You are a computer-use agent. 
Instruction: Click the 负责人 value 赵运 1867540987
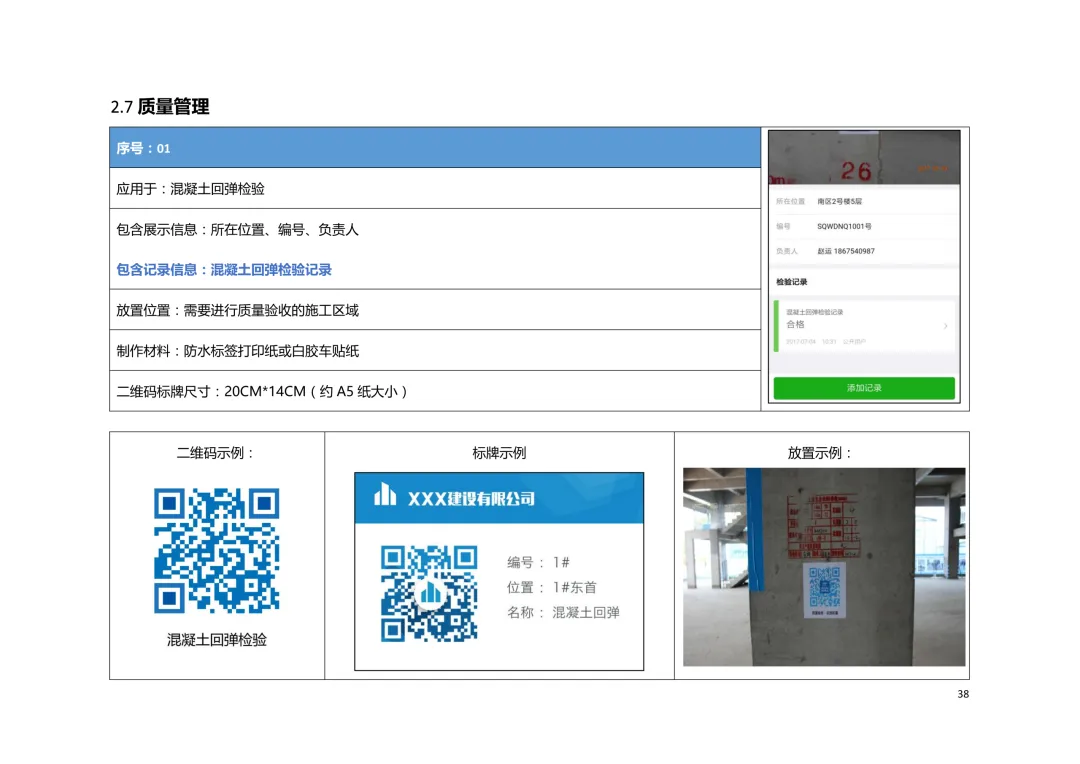(x=846, y=251)
